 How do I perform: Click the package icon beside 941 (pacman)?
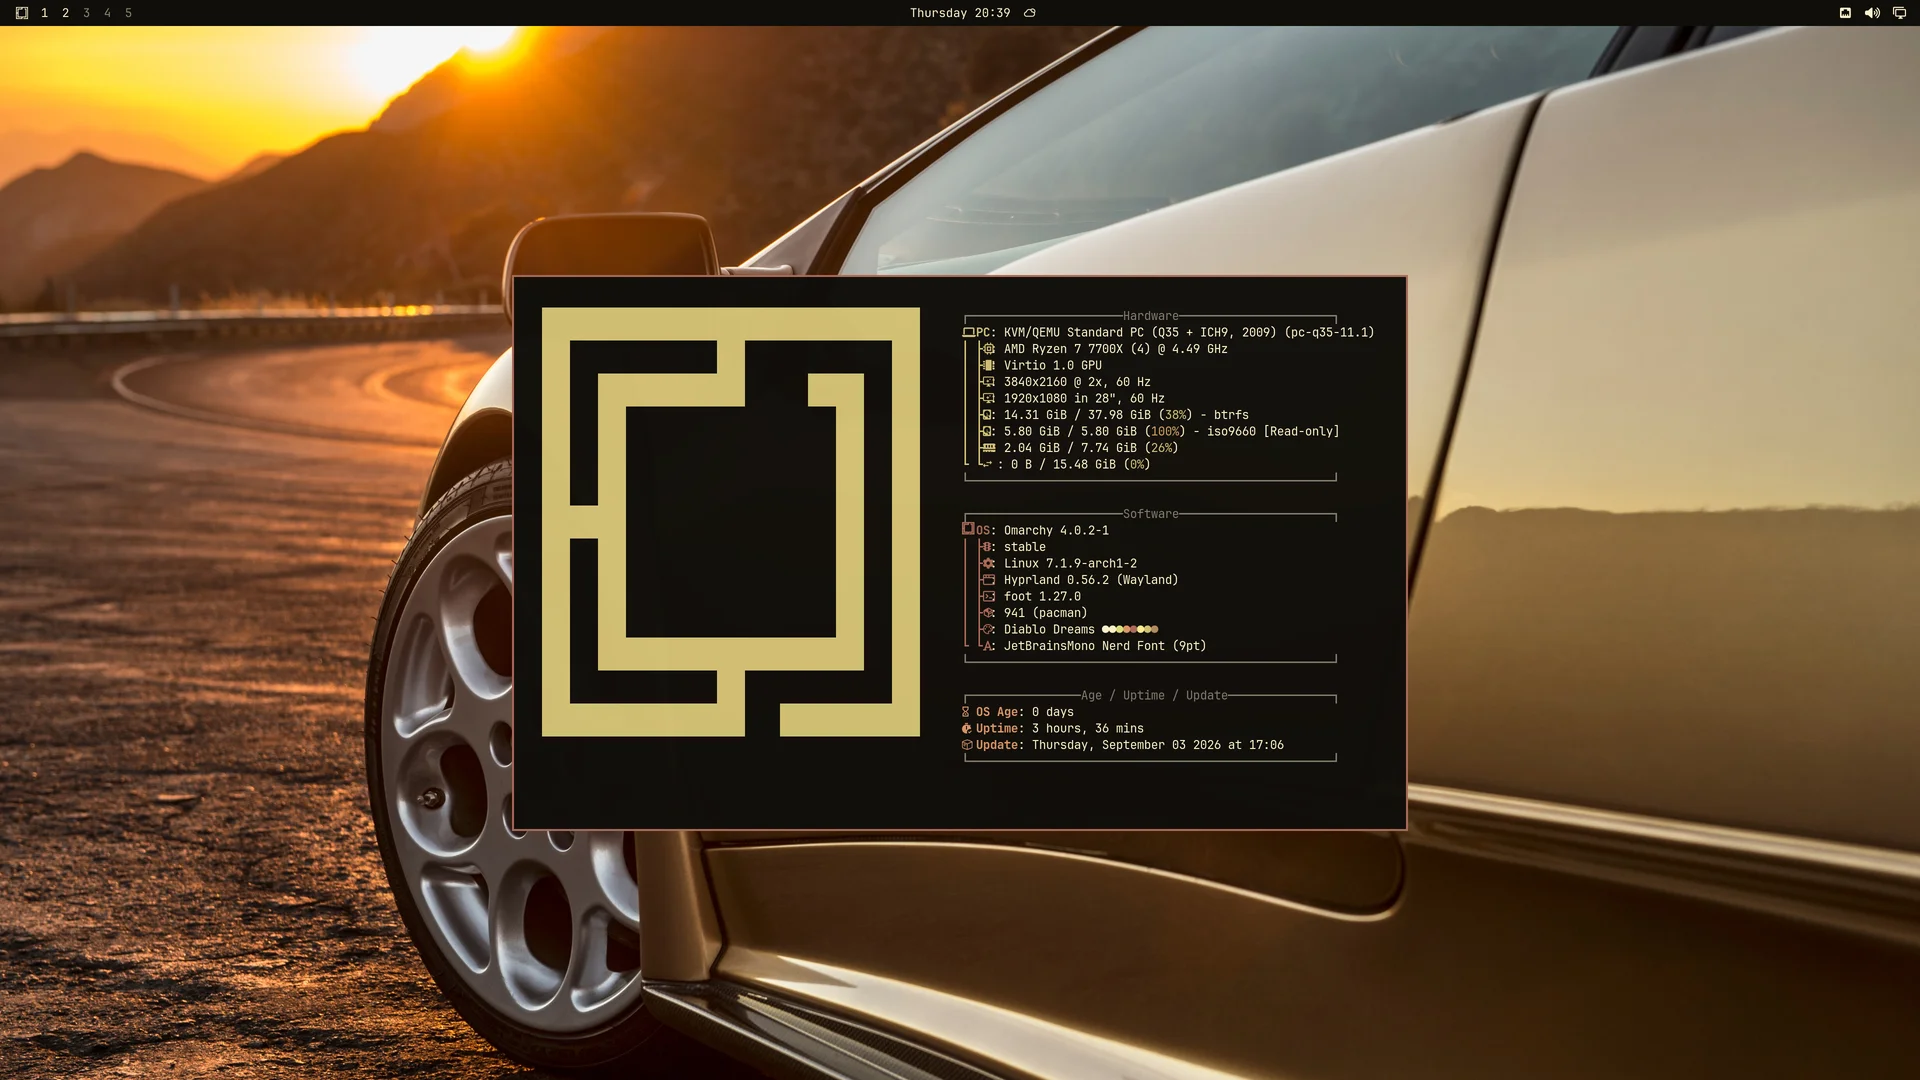988,613
